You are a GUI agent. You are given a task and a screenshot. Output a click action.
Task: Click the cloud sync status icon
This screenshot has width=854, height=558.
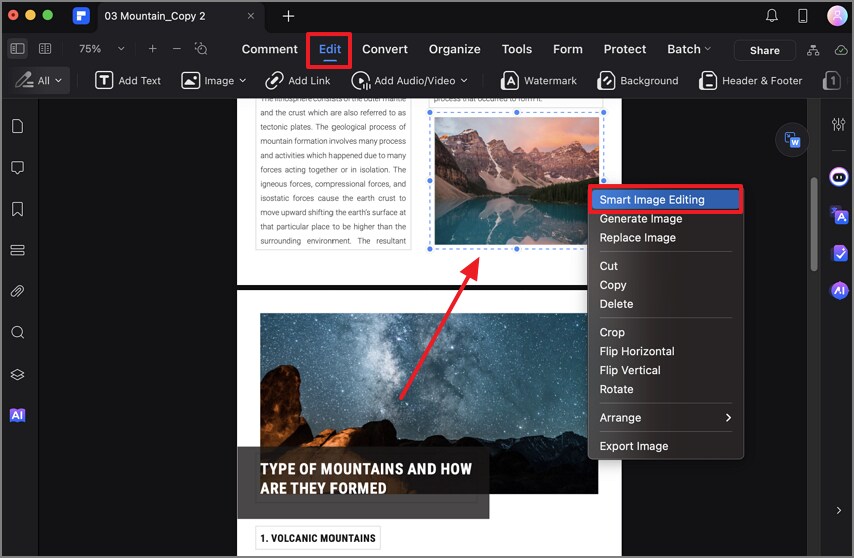[x=841, y=50]
